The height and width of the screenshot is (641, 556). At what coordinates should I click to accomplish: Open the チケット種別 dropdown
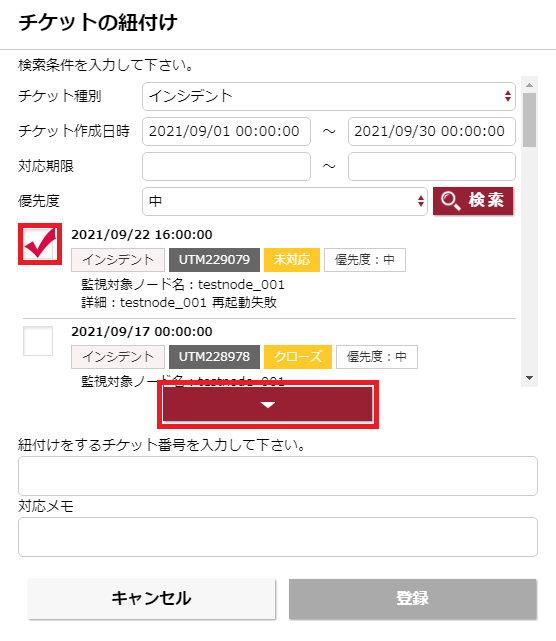click(x=329, y=96)
